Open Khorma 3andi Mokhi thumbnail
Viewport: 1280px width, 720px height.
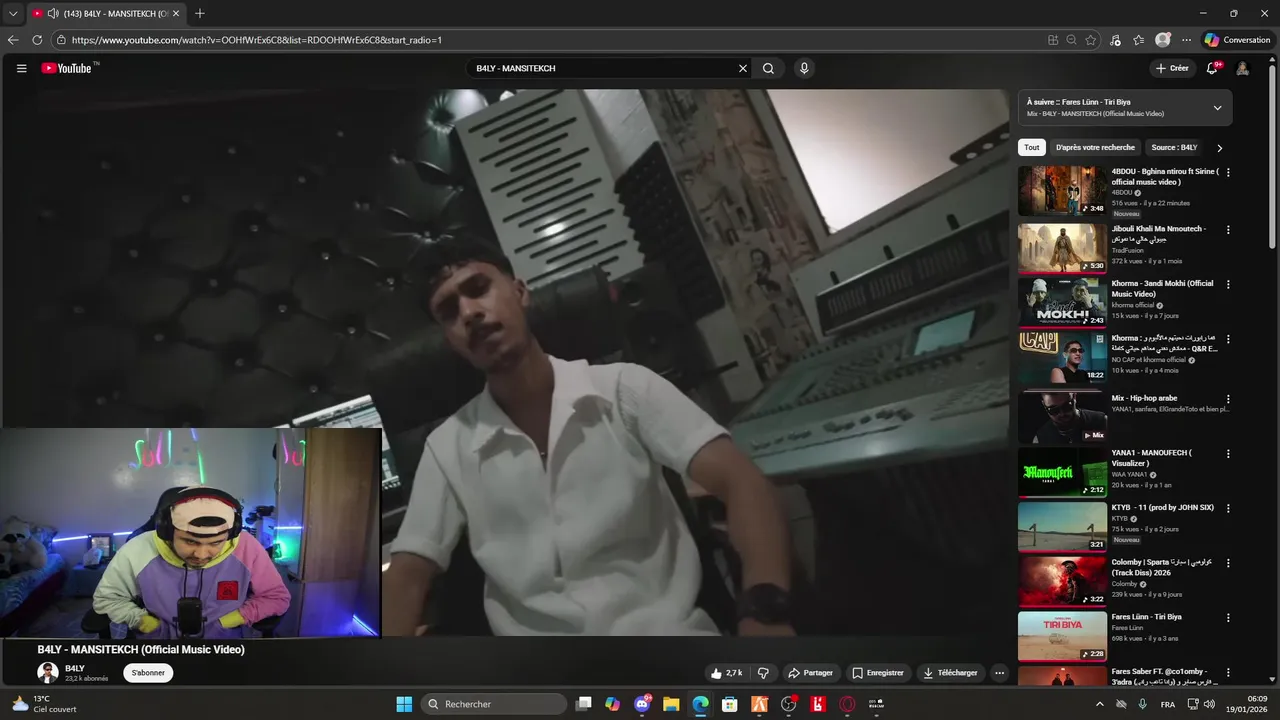[1062, 302]
